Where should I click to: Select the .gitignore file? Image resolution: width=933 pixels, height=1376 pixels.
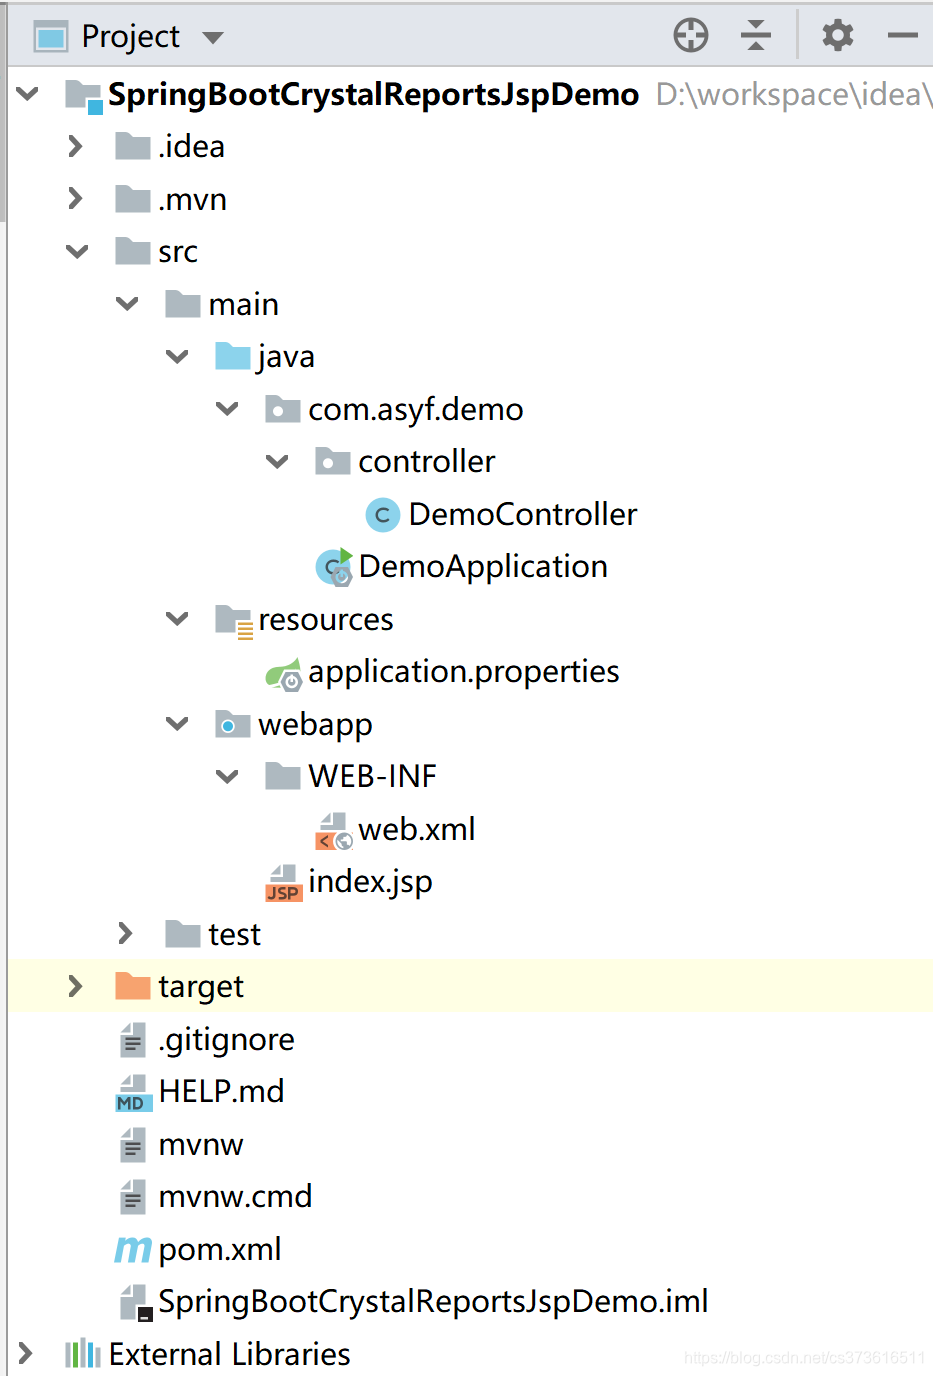coord(226,1040)
